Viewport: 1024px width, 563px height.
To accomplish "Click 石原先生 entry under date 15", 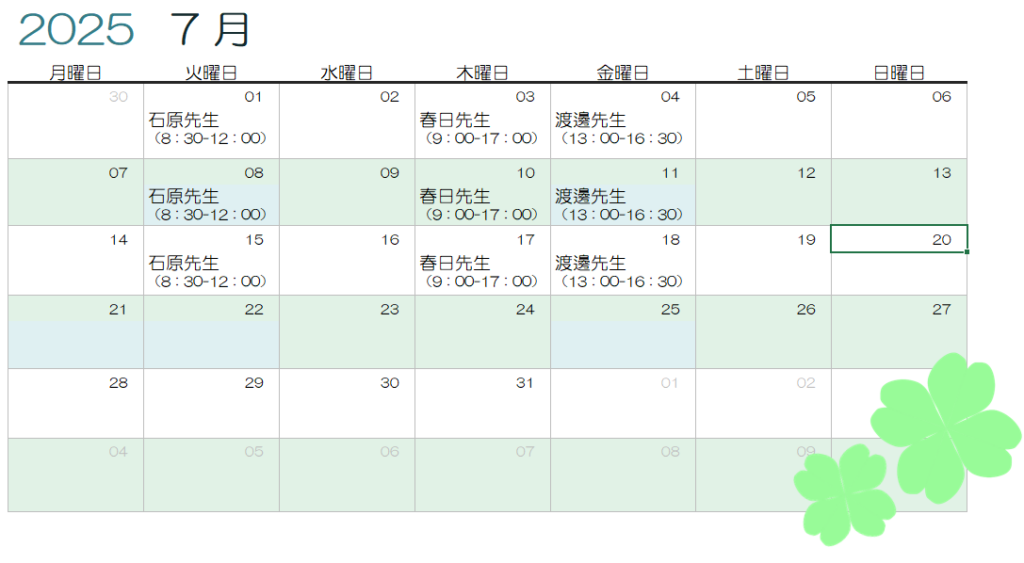I will point(184,263).
